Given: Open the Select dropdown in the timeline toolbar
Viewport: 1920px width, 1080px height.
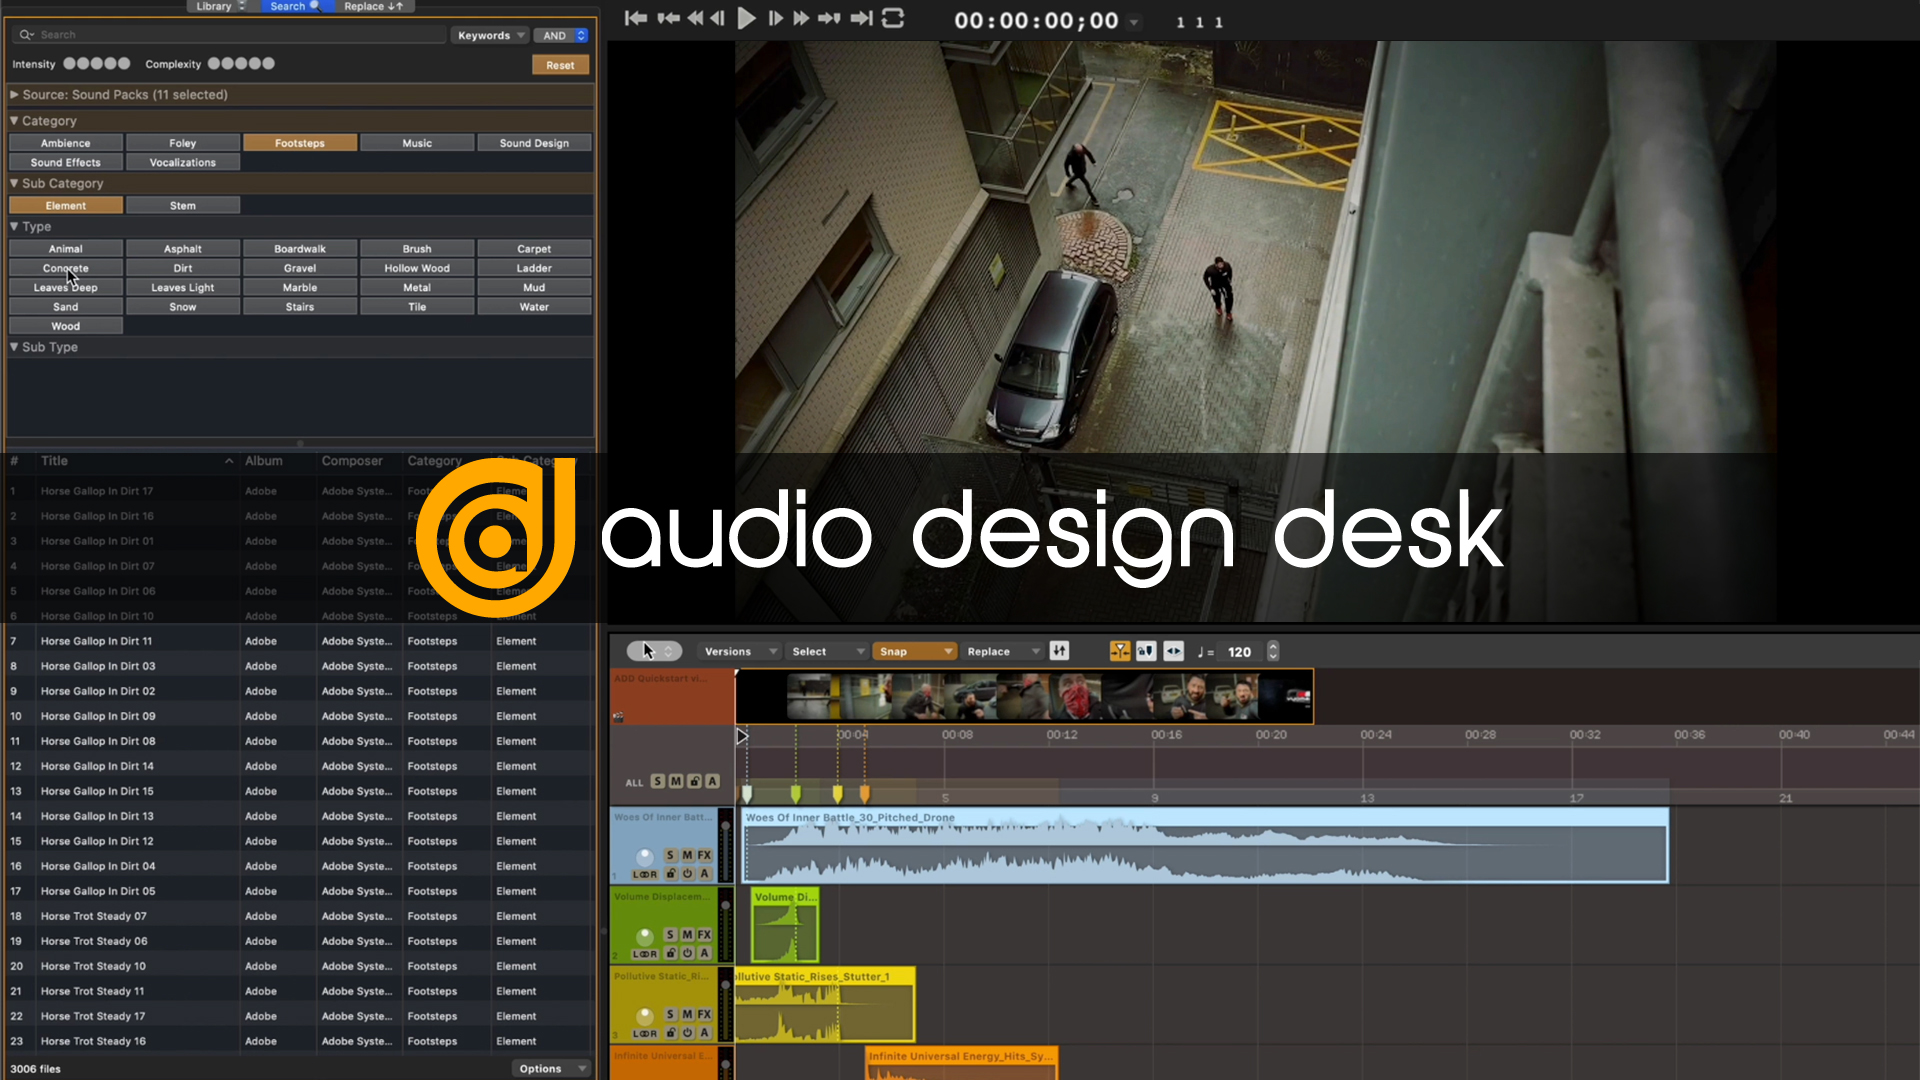Looking at the screenshot, I should [828, 651].
